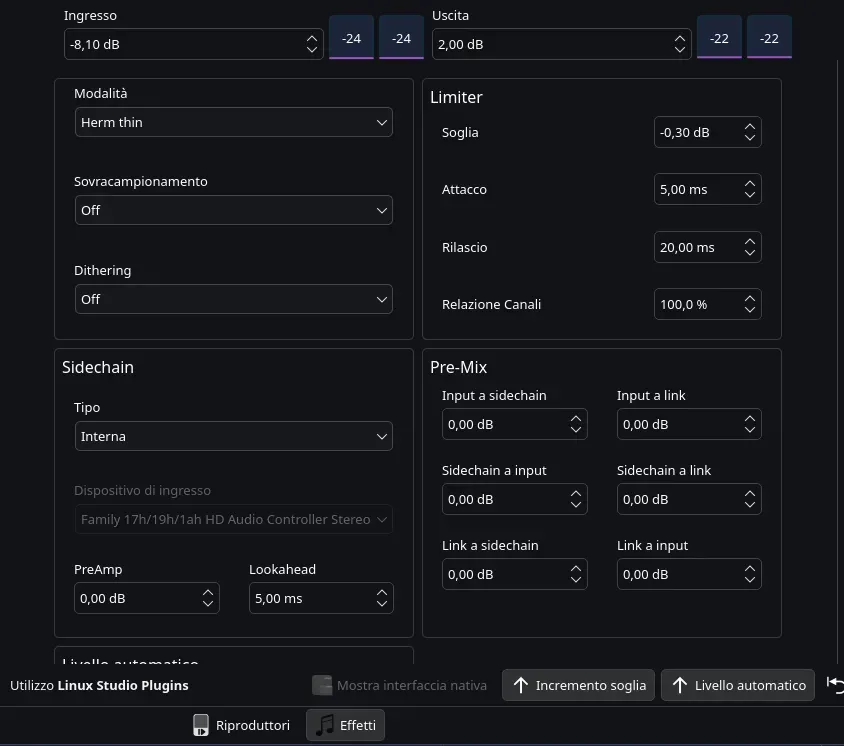The height and width of the screenshot is (746, 844).
Task: Click the Ingresso increase arrow
Action: click(311, 38)
